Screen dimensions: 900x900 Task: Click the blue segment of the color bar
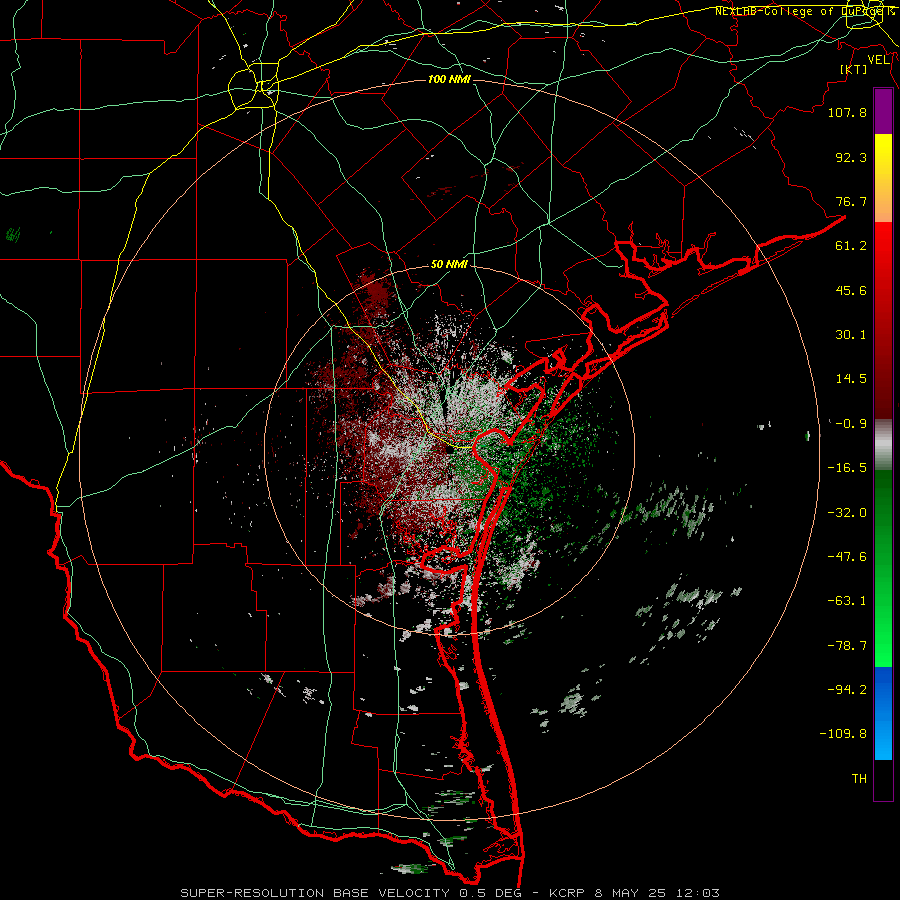[883, 713]
